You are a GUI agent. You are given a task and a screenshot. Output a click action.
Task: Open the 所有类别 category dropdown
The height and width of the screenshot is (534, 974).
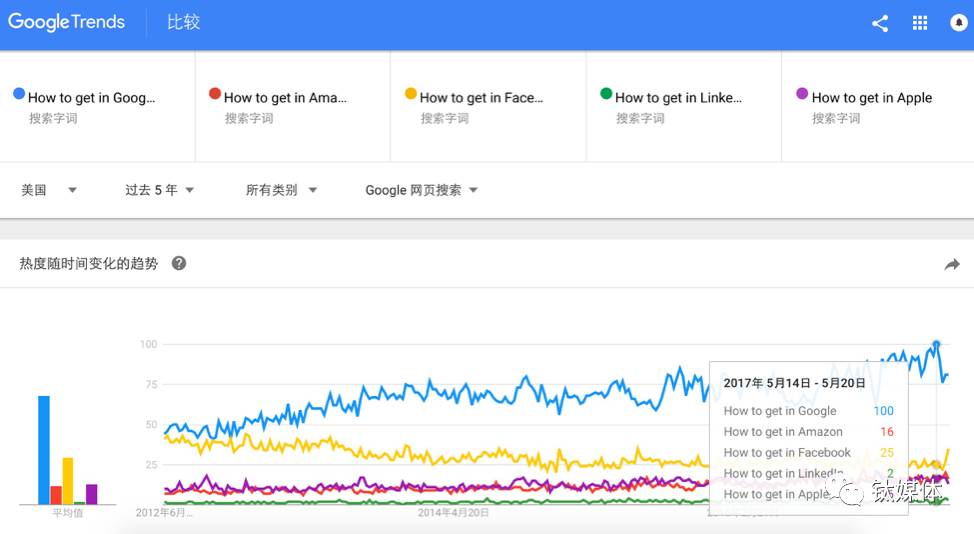281,190
